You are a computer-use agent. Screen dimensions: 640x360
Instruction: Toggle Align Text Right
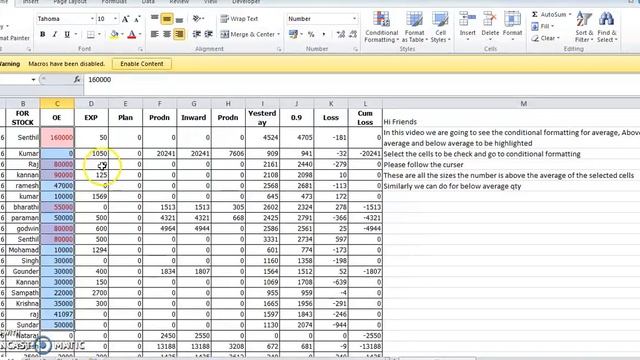pyautogui.click(x=179, y=34)
